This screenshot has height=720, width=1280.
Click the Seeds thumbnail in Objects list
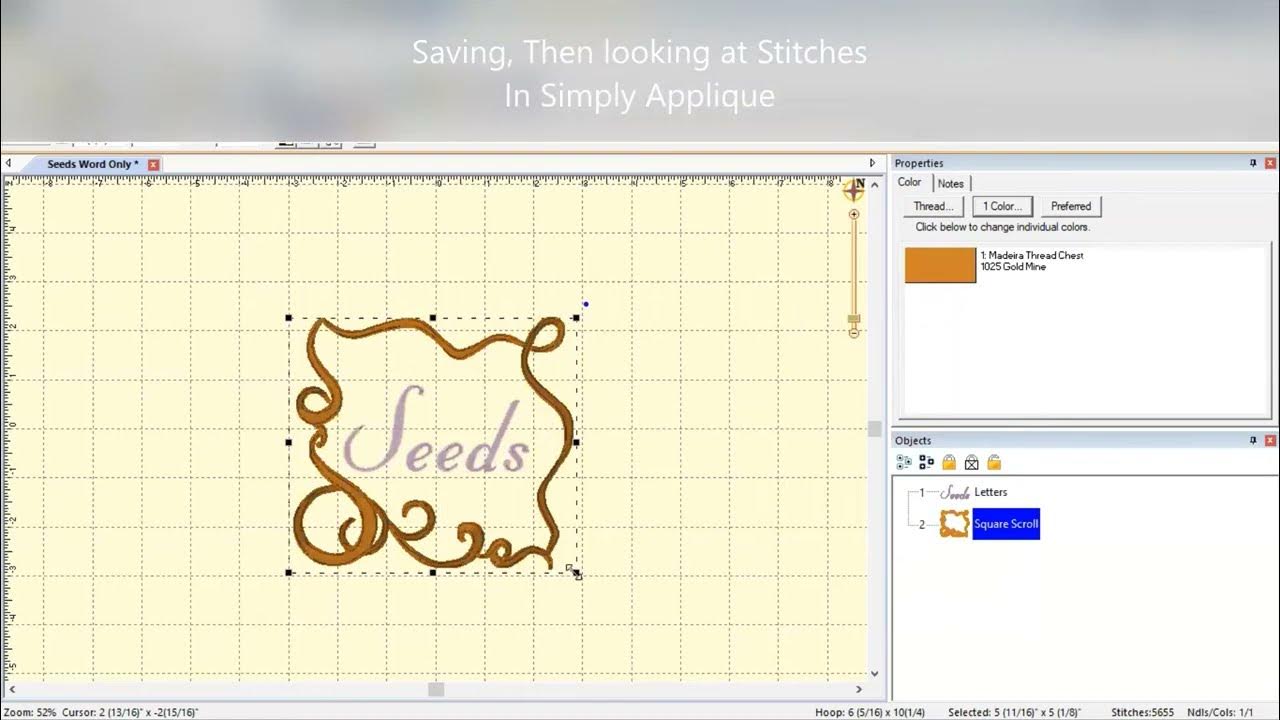[956, 492]
